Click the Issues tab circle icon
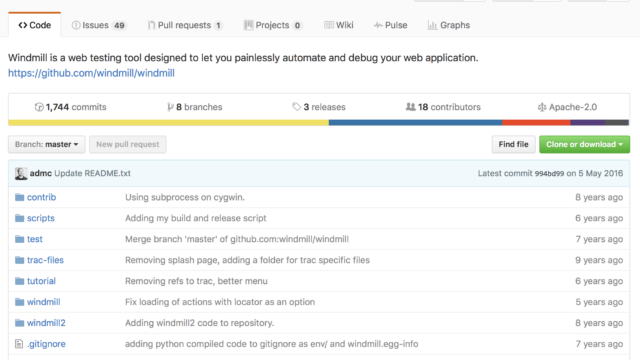 coord(76,25)
